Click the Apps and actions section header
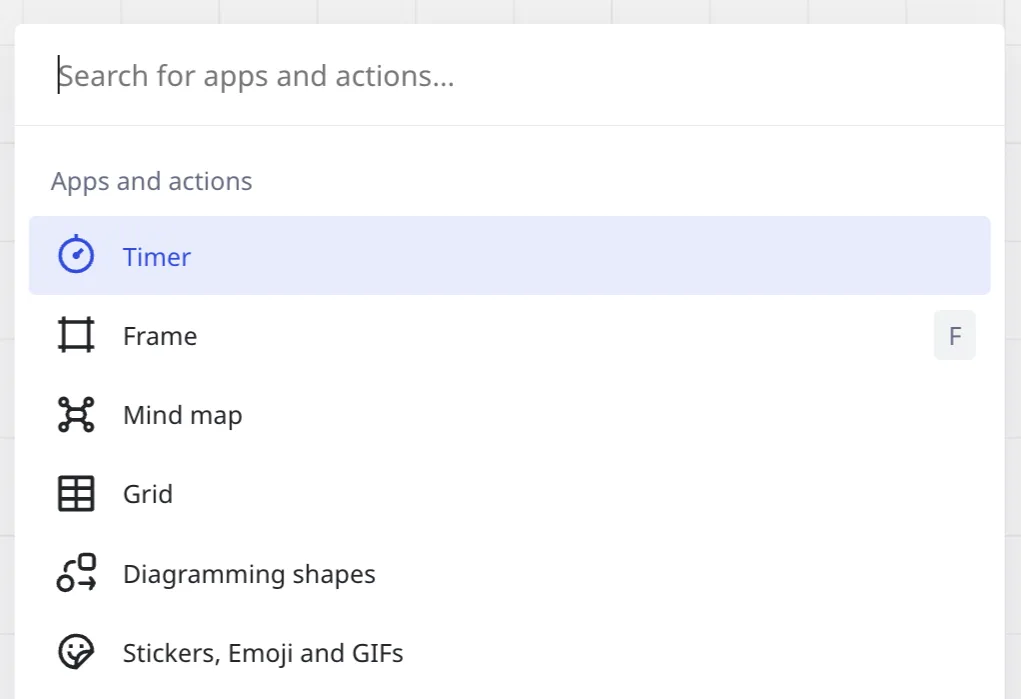This screenshot has height=699, width=1021. tap(152, 181)
